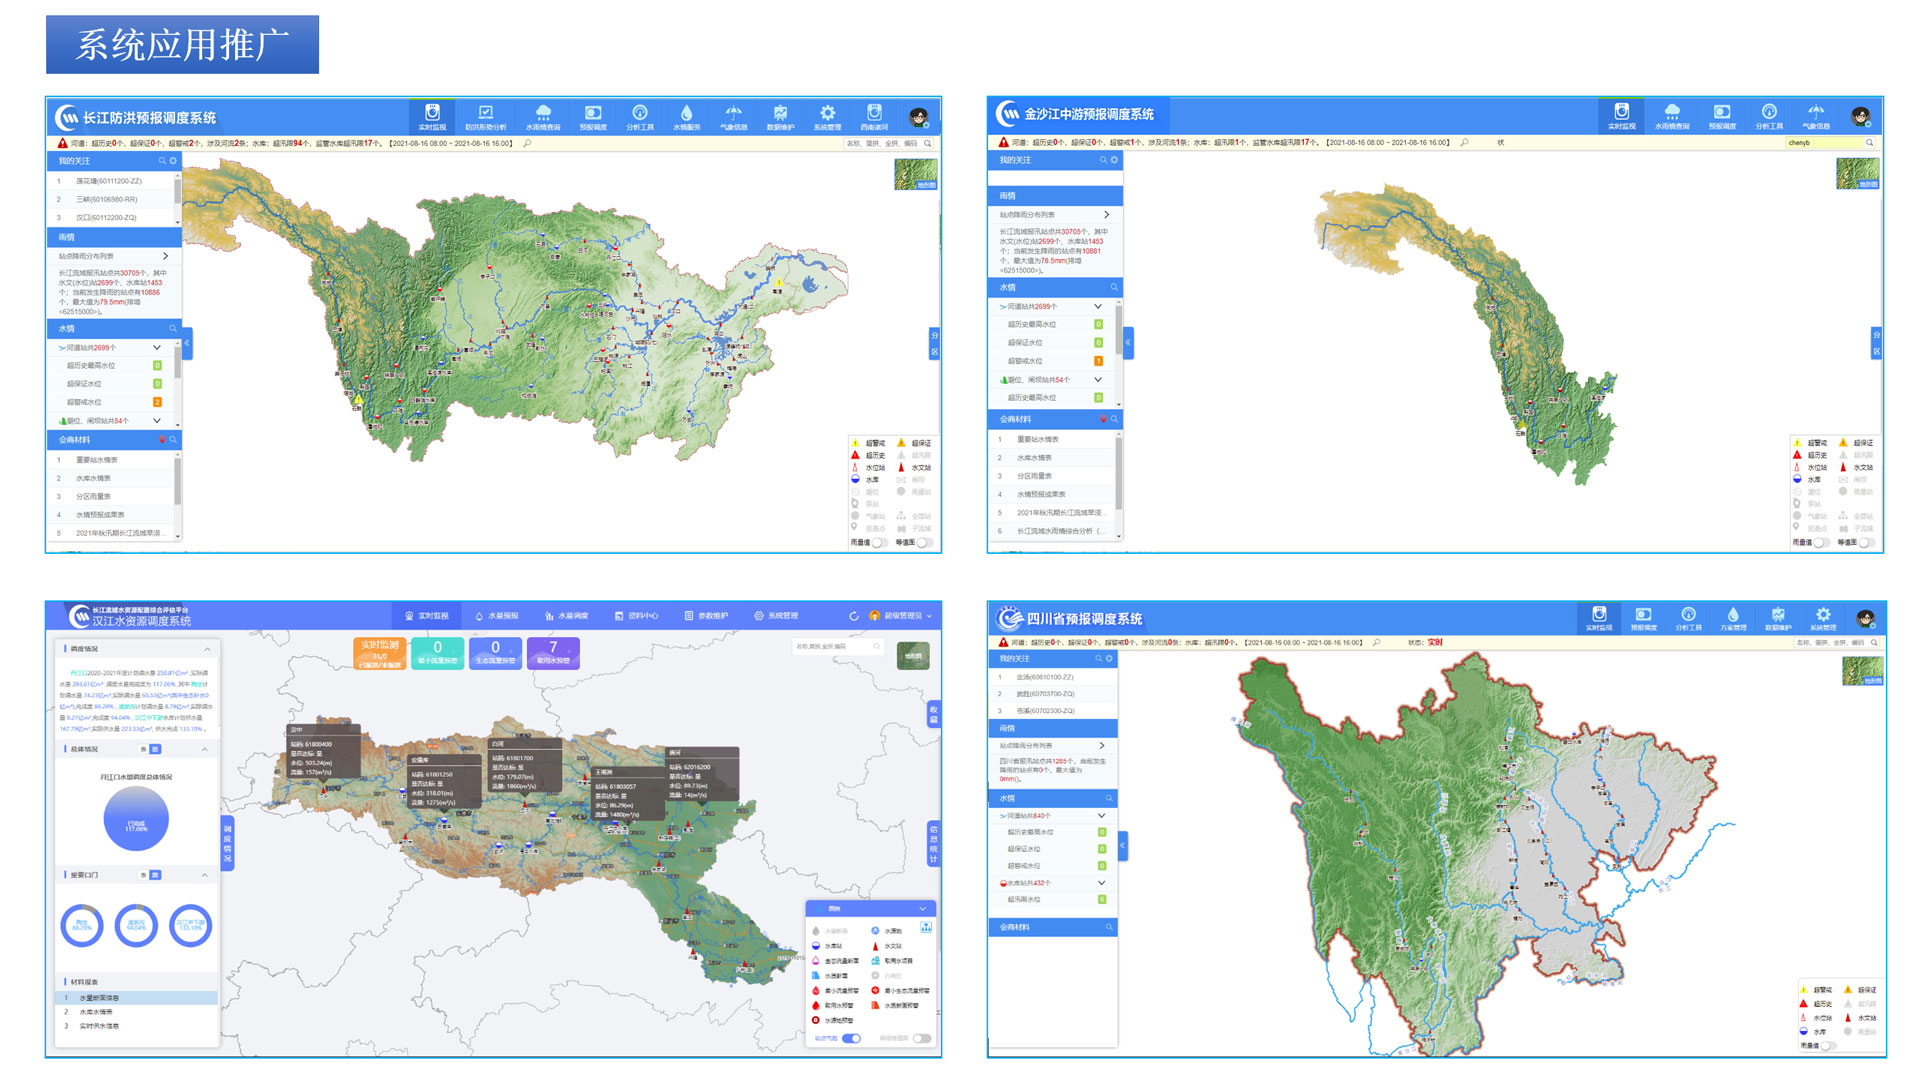Image resolution: width=1920 pixels, height=1080 pixels.
Task: Collapse the 图例 legend panel in 汉江 system
Action: pyautogui.click(x=922, y=908)
